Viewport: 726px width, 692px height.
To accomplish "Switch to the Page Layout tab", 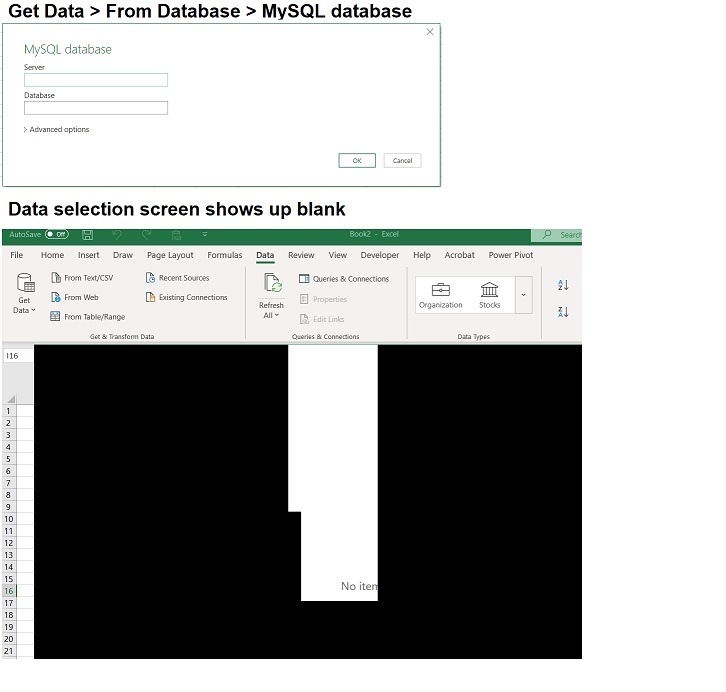I will click(170, 255).
